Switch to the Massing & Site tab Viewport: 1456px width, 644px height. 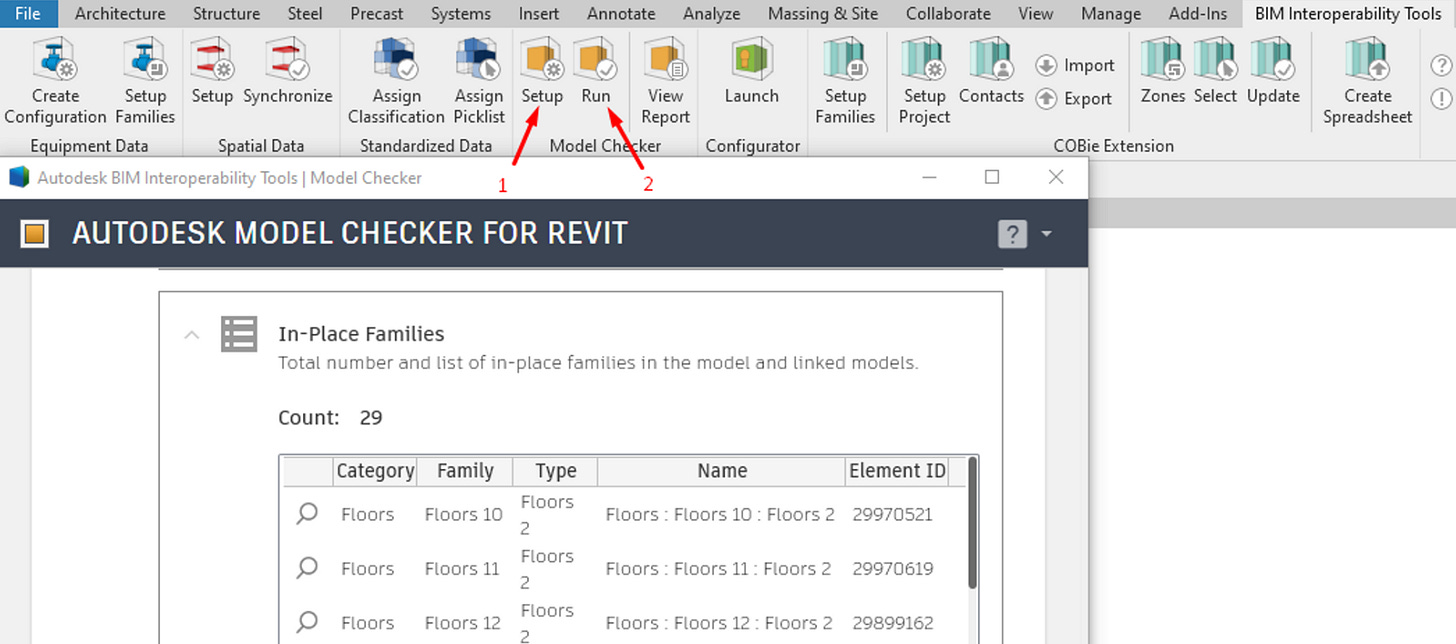coord(823,14)
